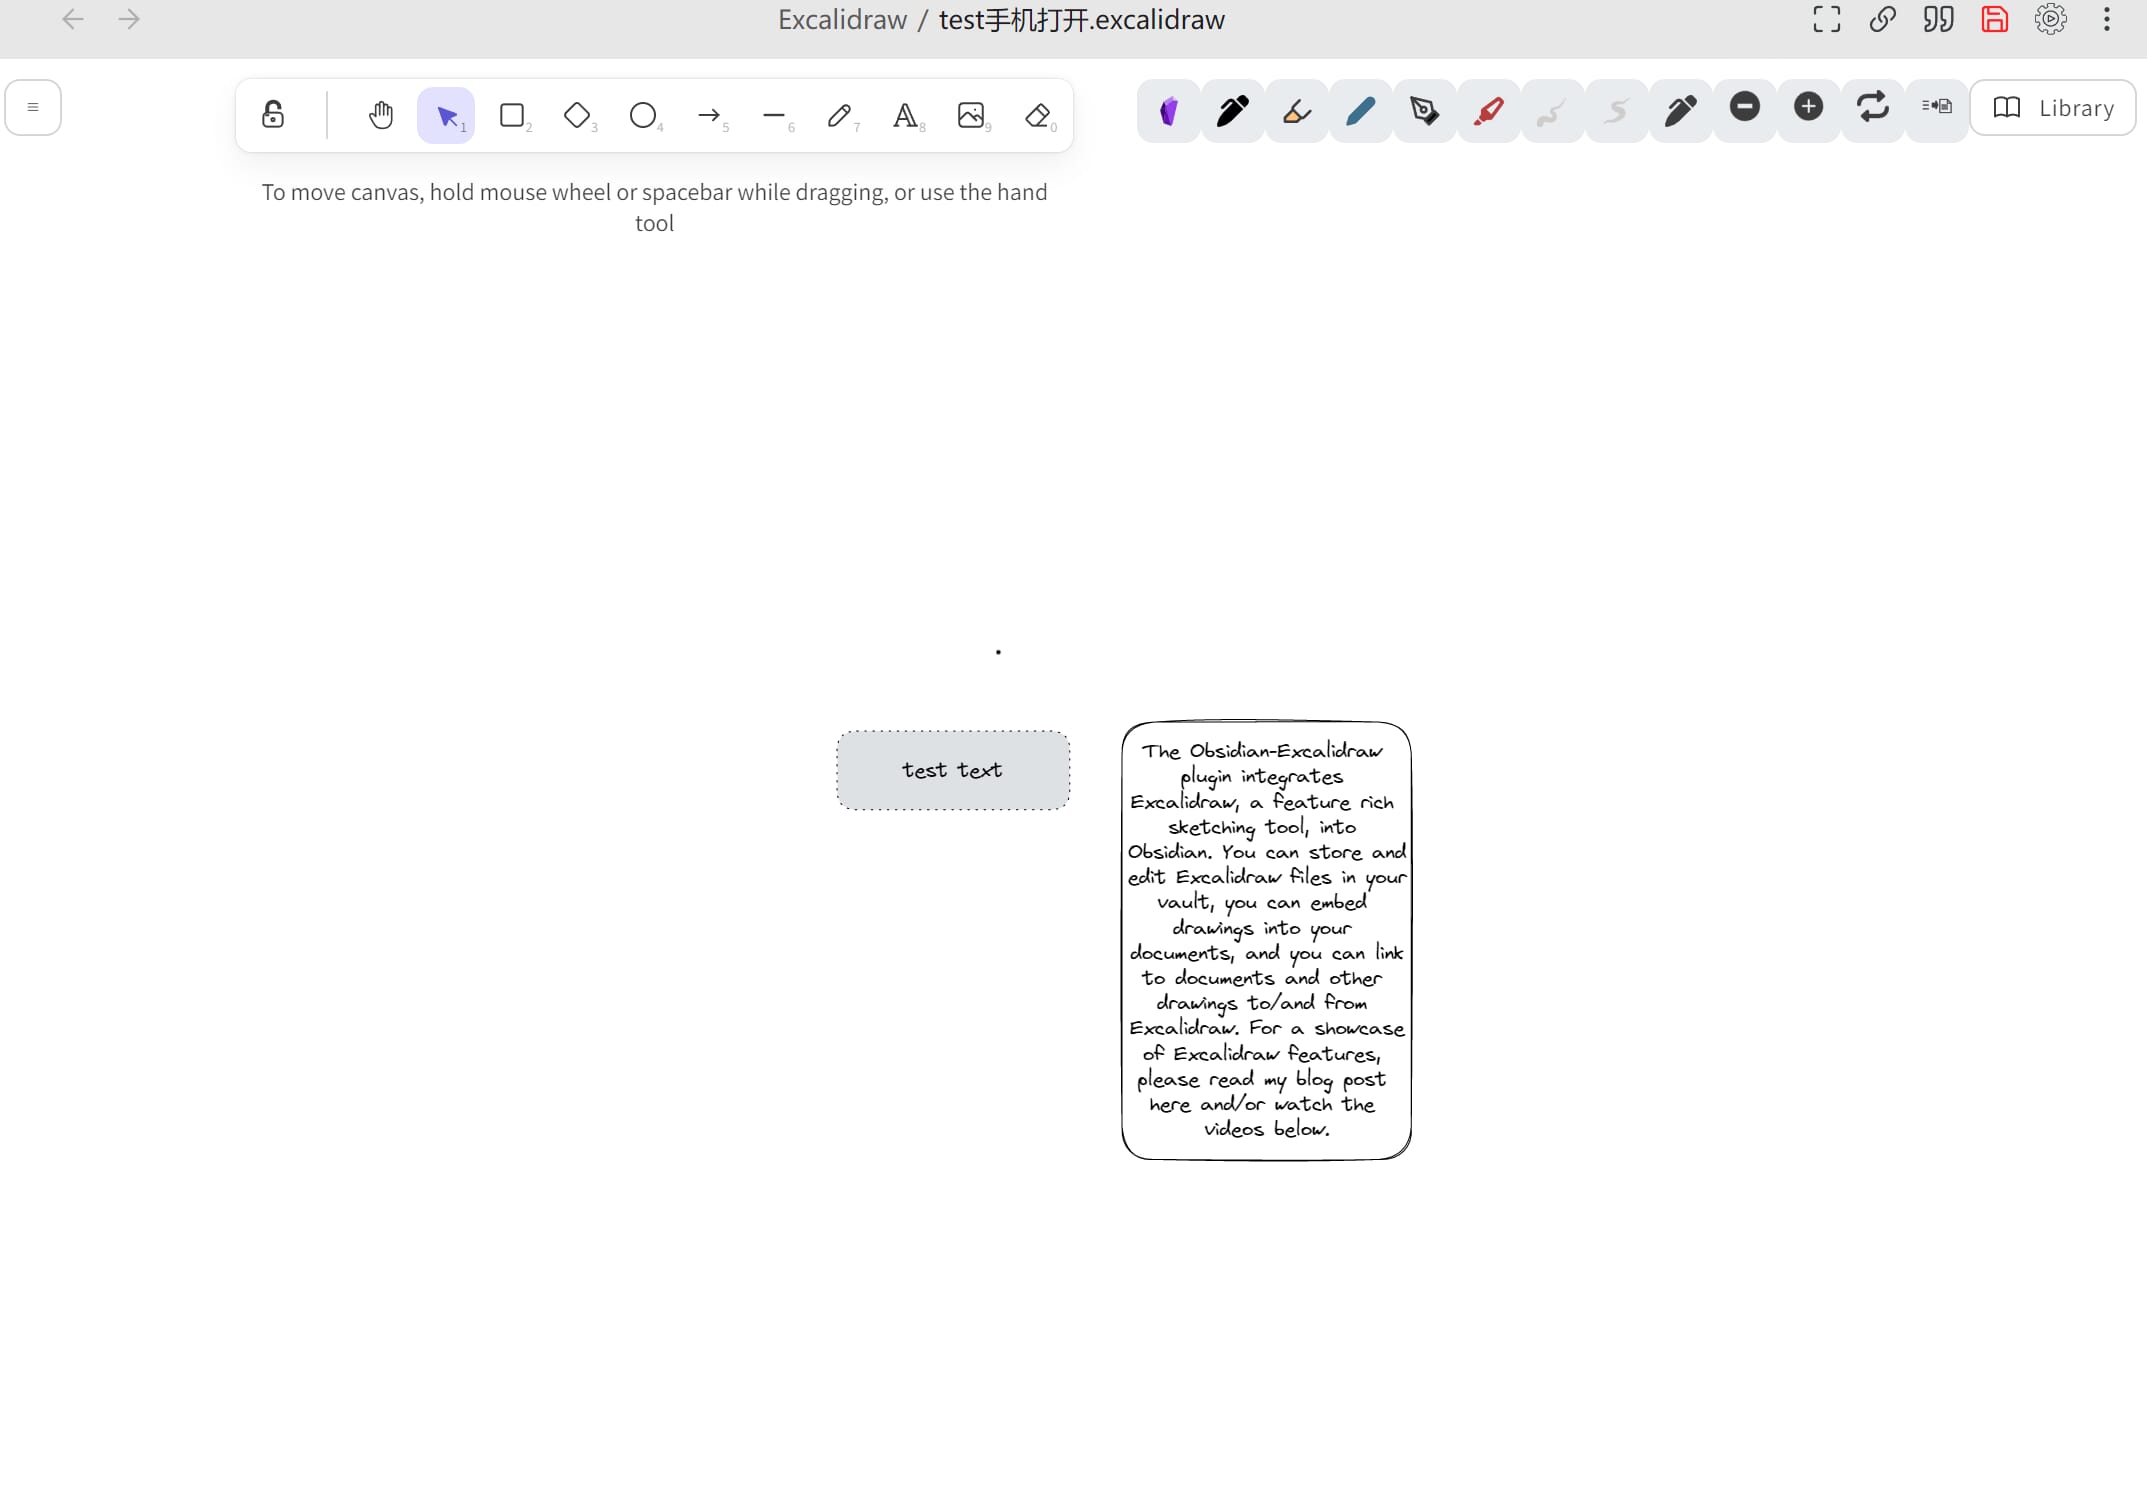The width and height of the screenshot is (2147, 1500).
Task: Select the Diamond tool
Action: (x=578, y=115)
